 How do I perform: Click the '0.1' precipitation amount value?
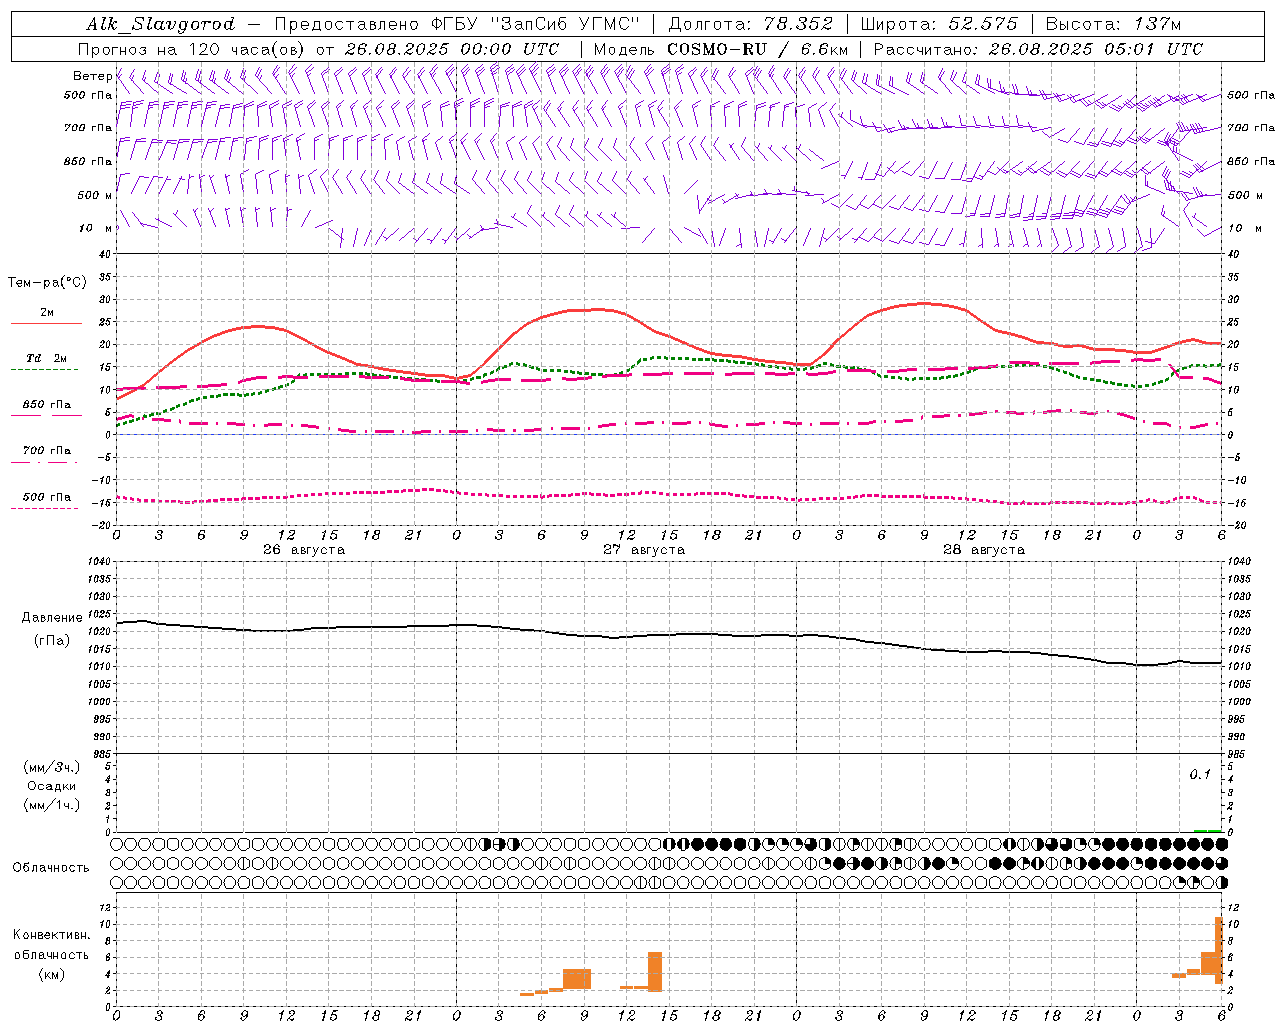[x=1200, y=775]
